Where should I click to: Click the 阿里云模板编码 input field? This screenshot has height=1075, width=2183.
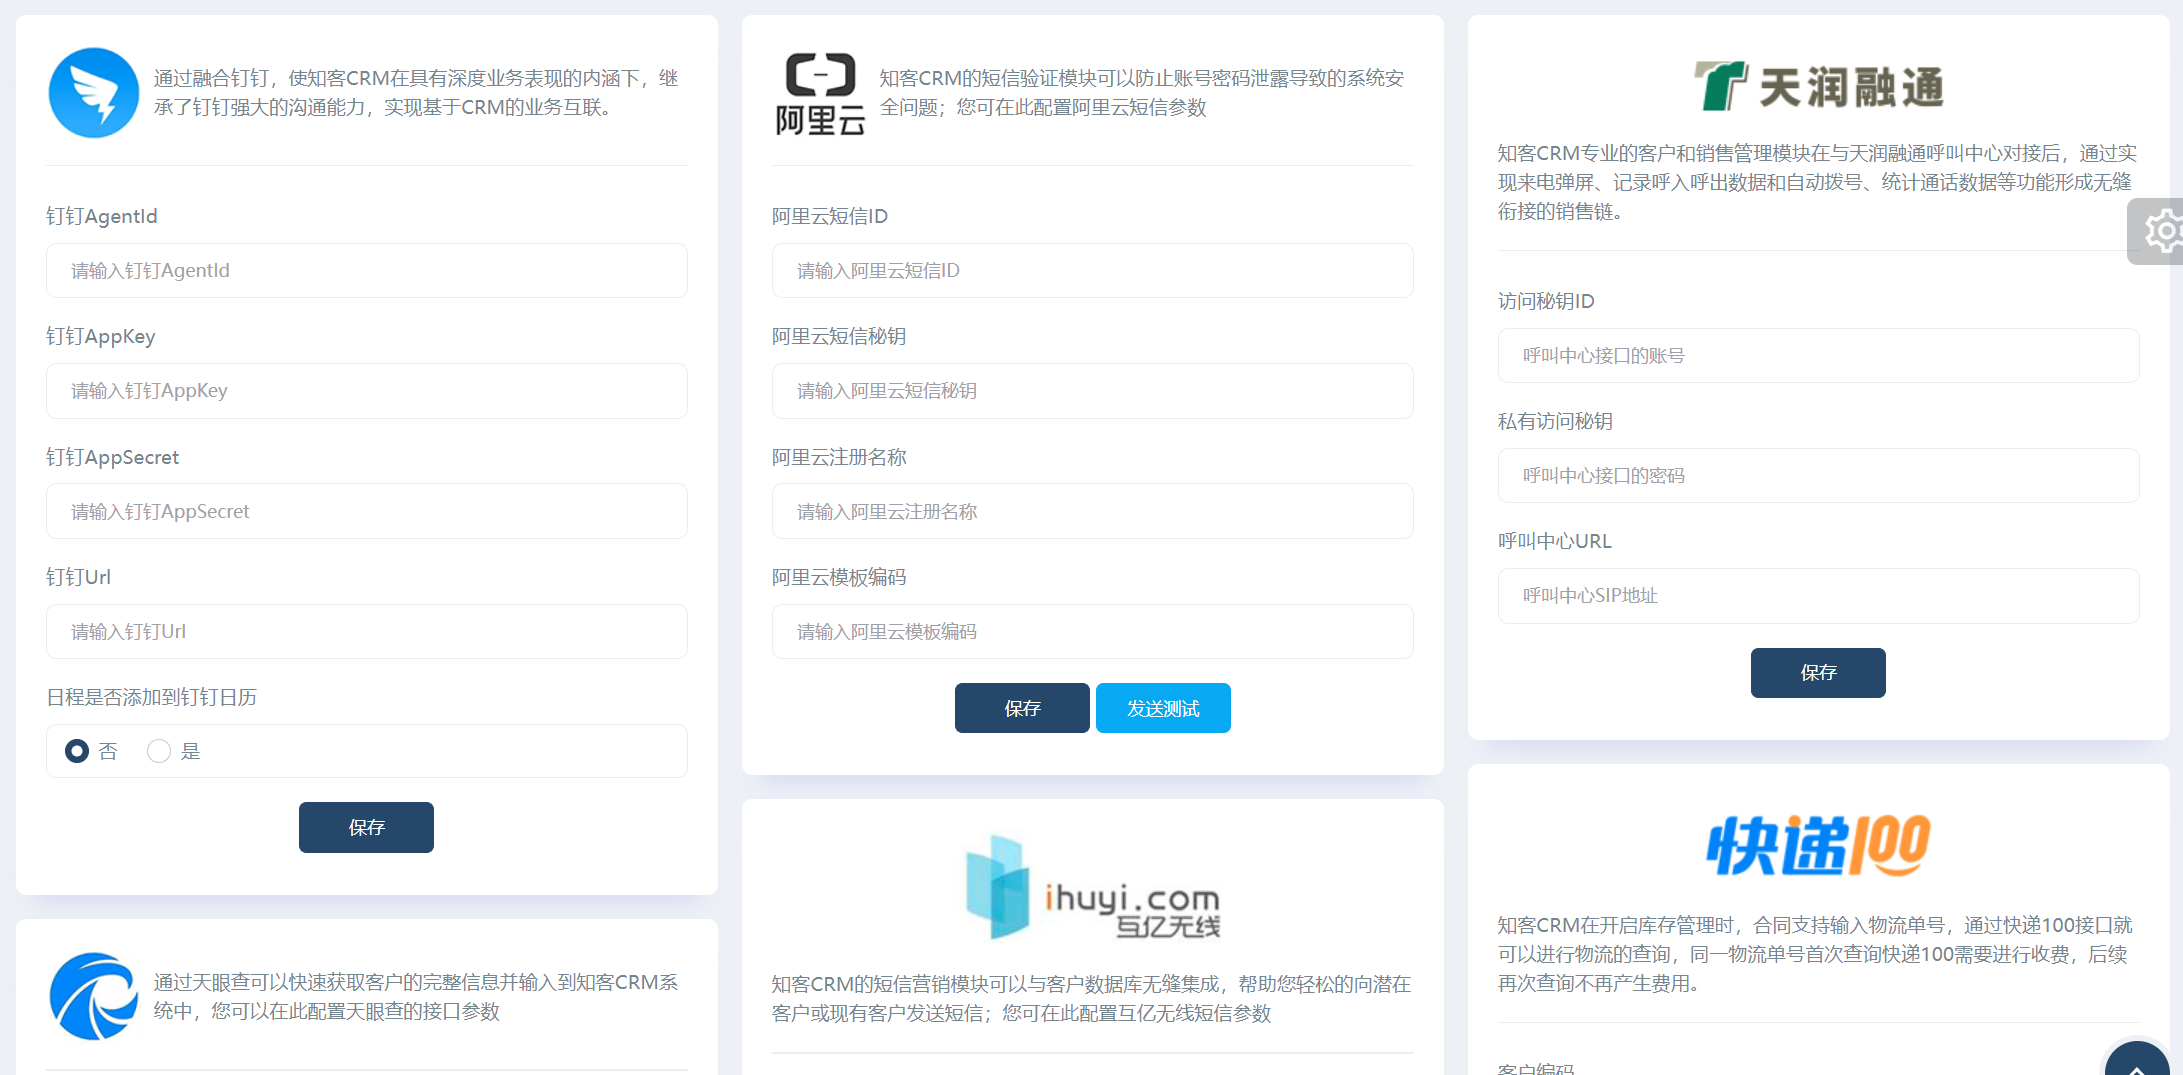(1092, 631)
